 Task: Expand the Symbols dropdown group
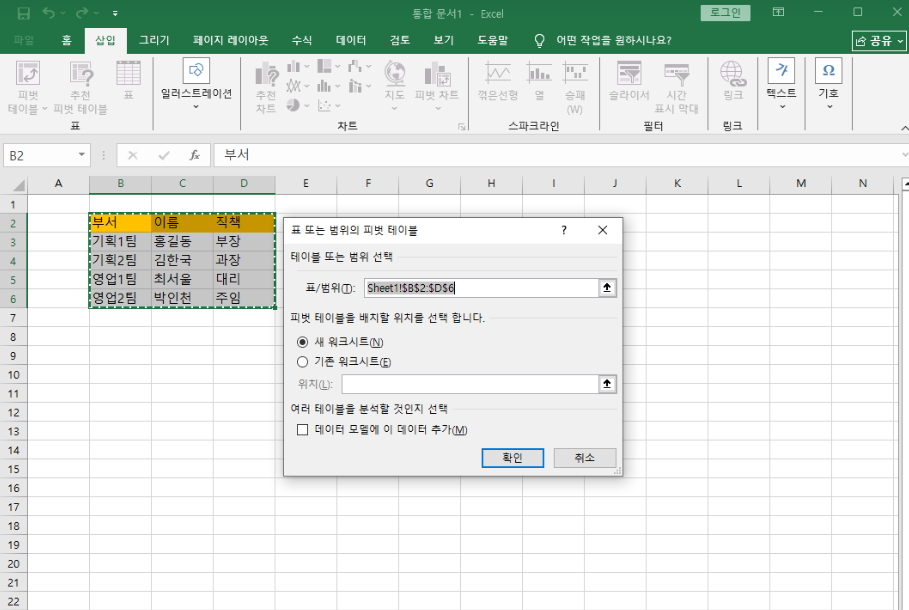coord(828,86)
